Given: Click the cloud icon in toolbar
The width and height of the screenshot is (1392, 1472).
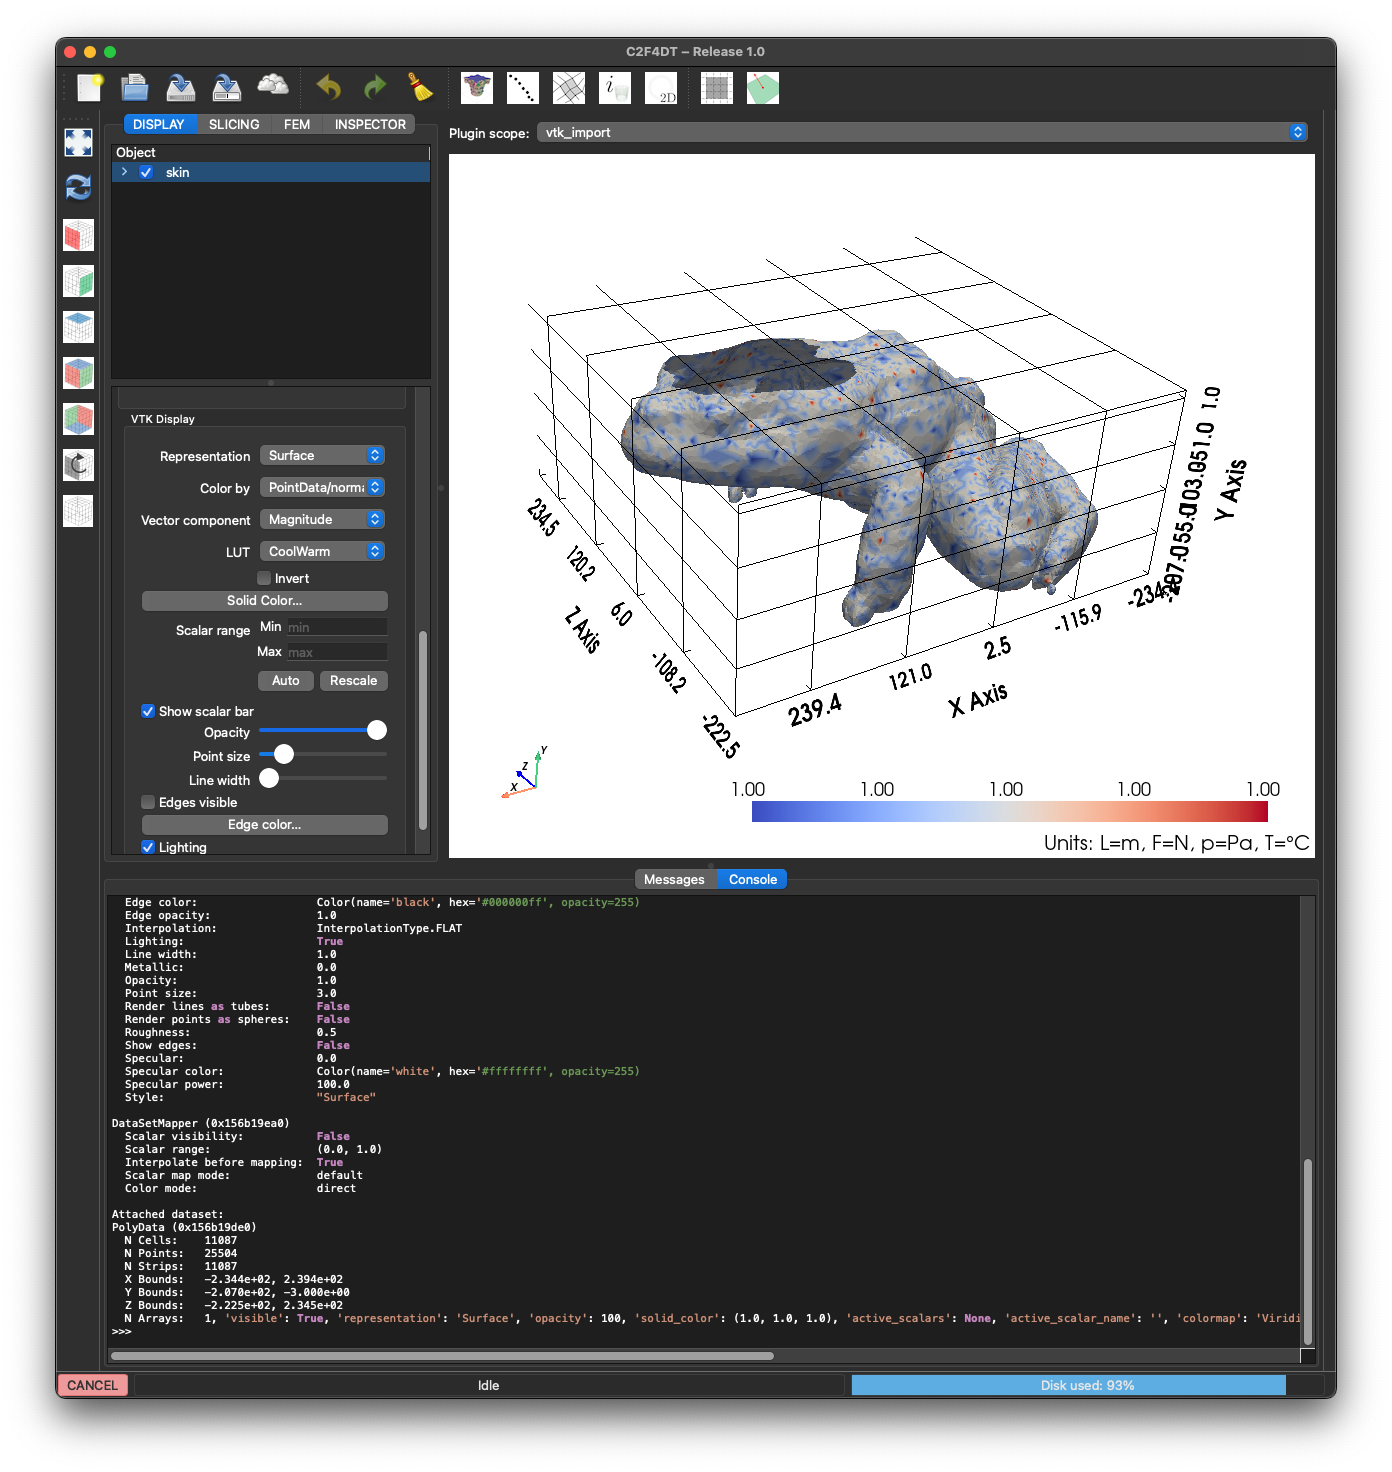Looking at the screenshot, I should (273, 86).
